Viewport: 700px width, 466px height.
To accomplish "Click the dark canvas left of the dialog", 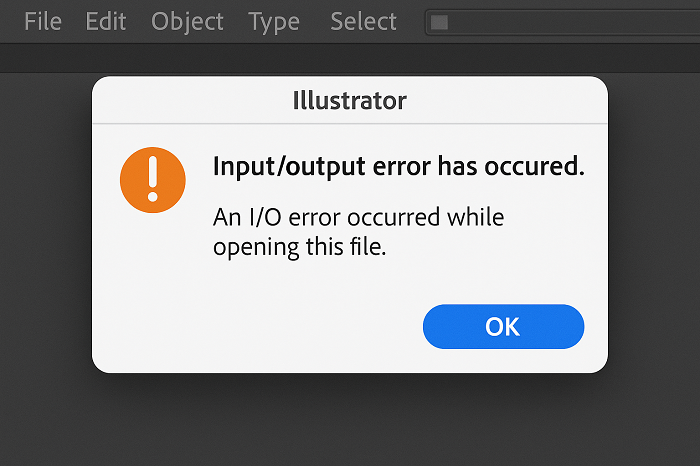I will click(45, 250).
